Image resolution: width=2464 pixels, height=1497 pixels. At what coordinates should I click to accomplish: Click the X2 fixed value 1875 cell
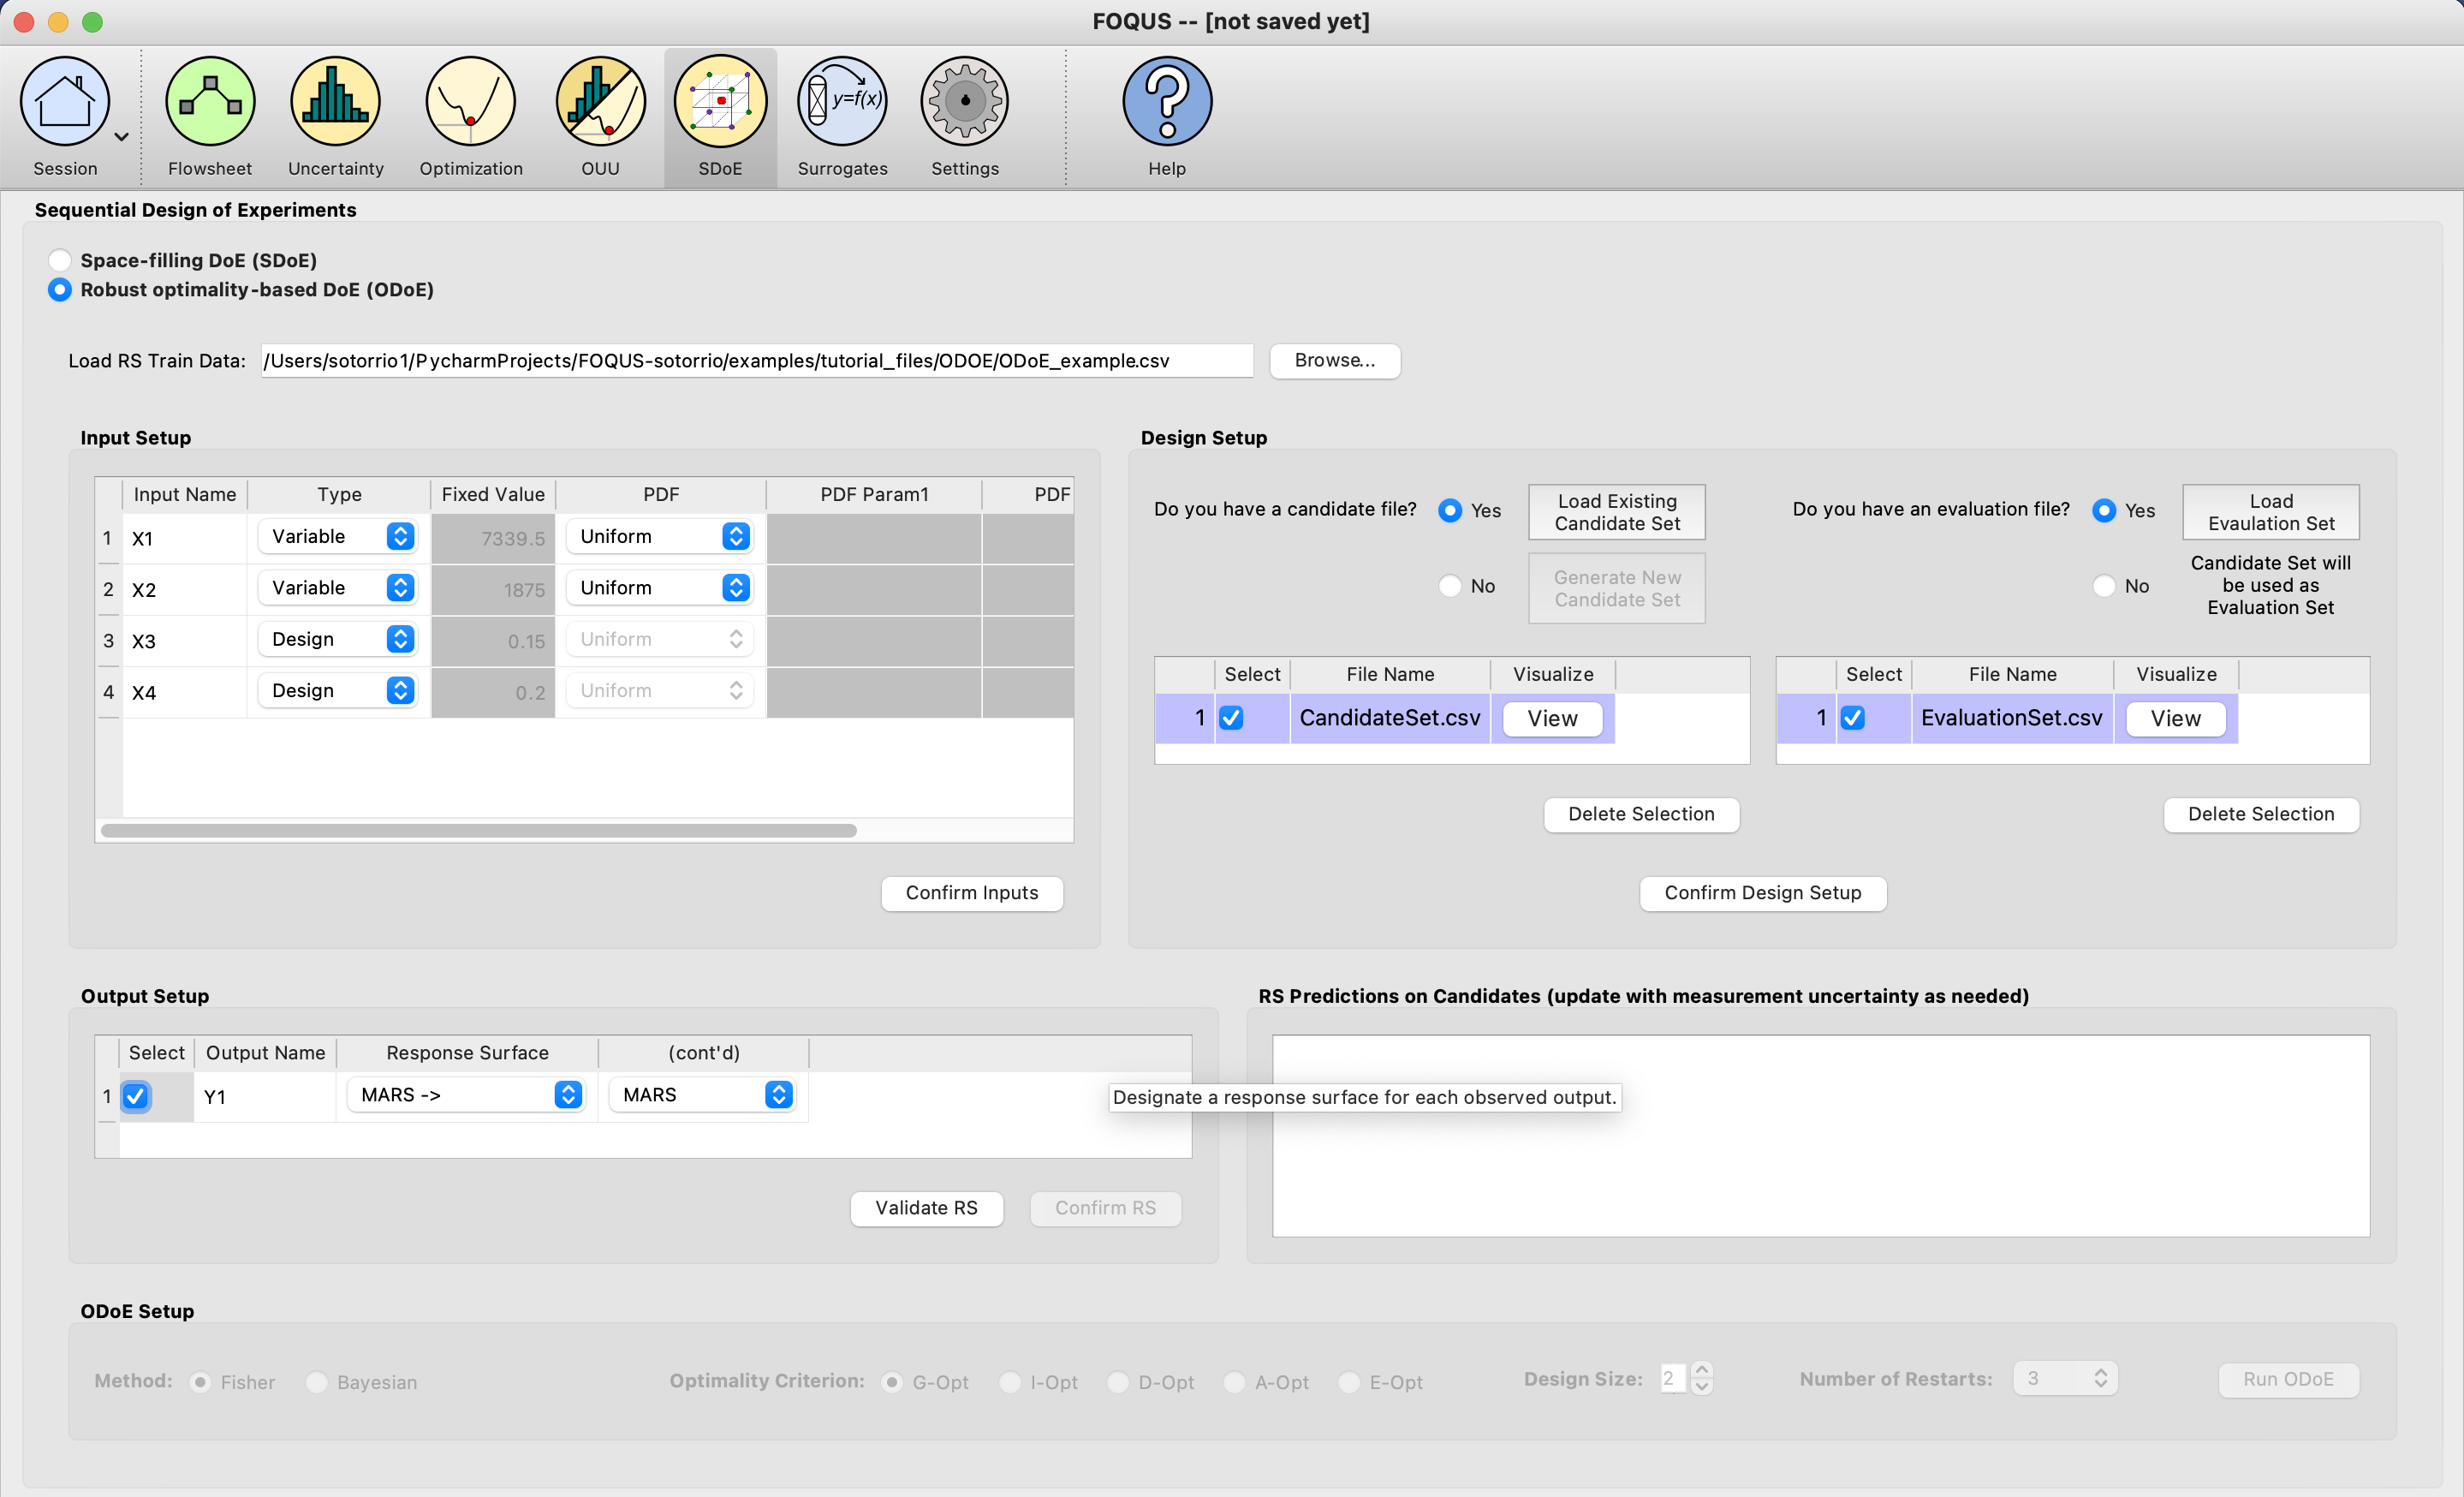coord(493,590)
